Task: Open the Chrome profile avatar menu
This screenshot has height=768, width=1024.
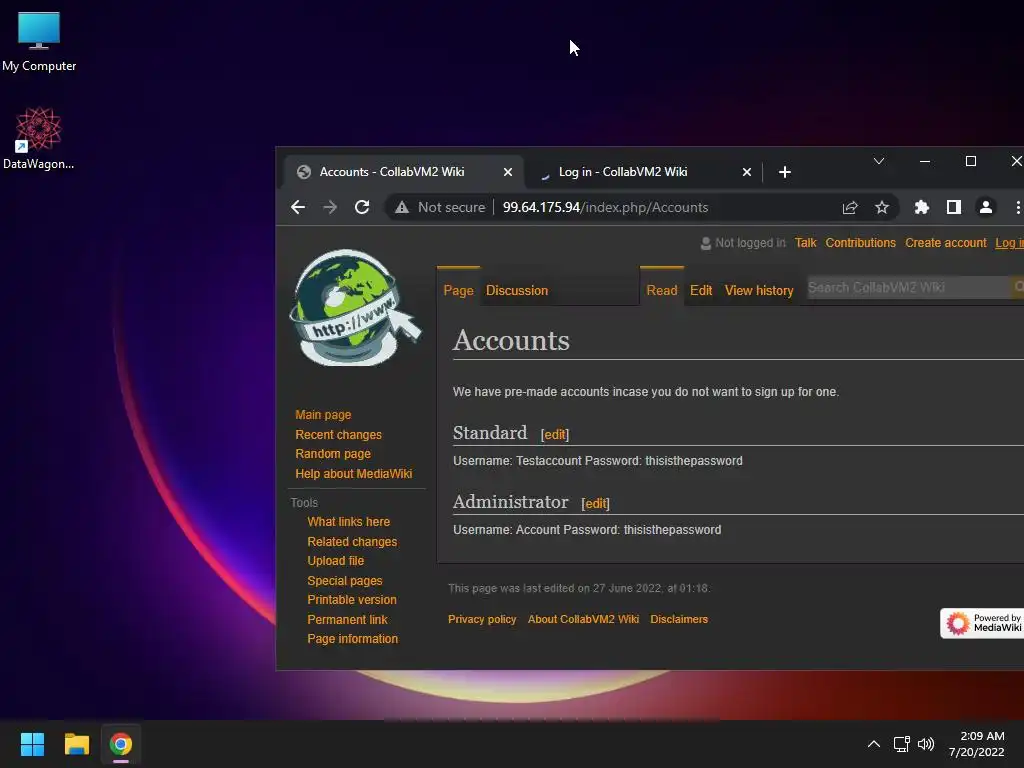Action: (x=985, y=208)
